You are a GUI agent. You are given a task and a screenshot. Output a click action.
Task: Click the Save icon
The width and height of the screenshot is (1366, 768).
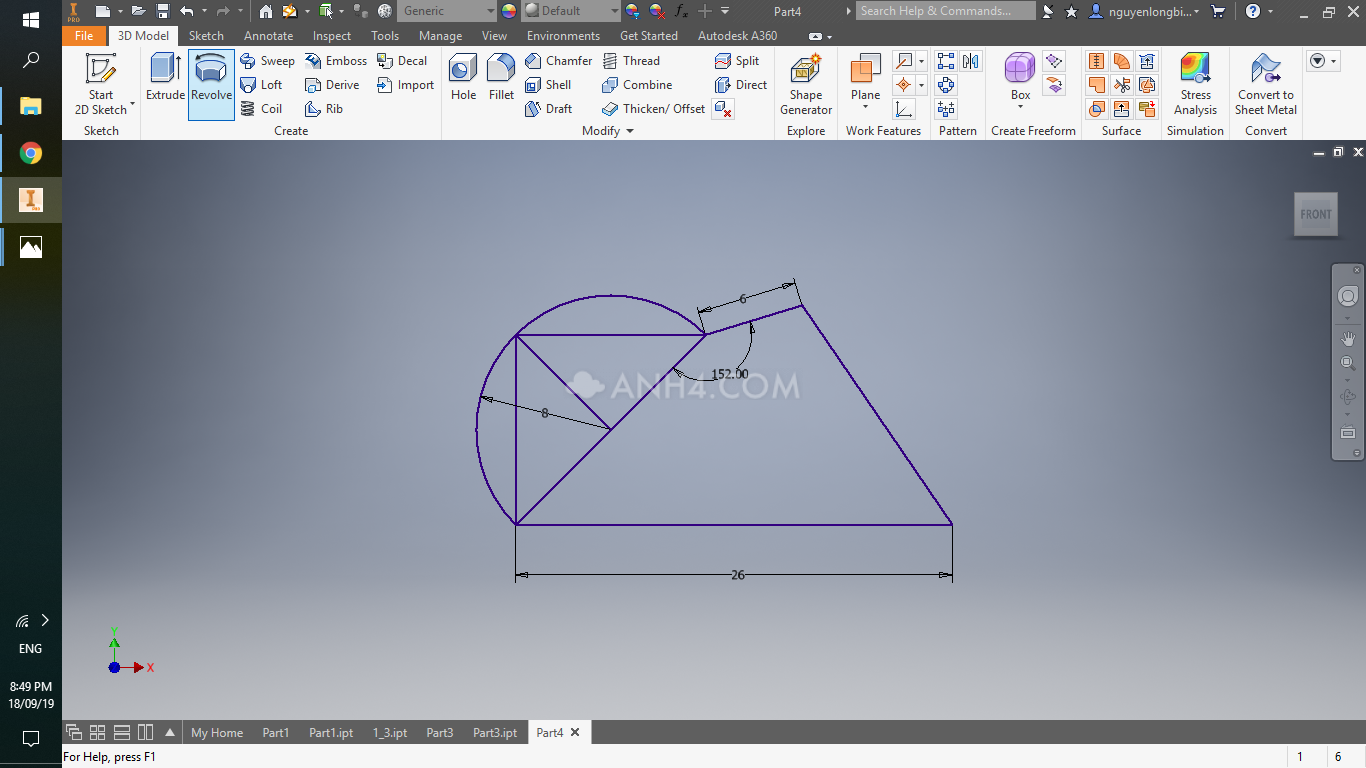click(x=163, y=11)
